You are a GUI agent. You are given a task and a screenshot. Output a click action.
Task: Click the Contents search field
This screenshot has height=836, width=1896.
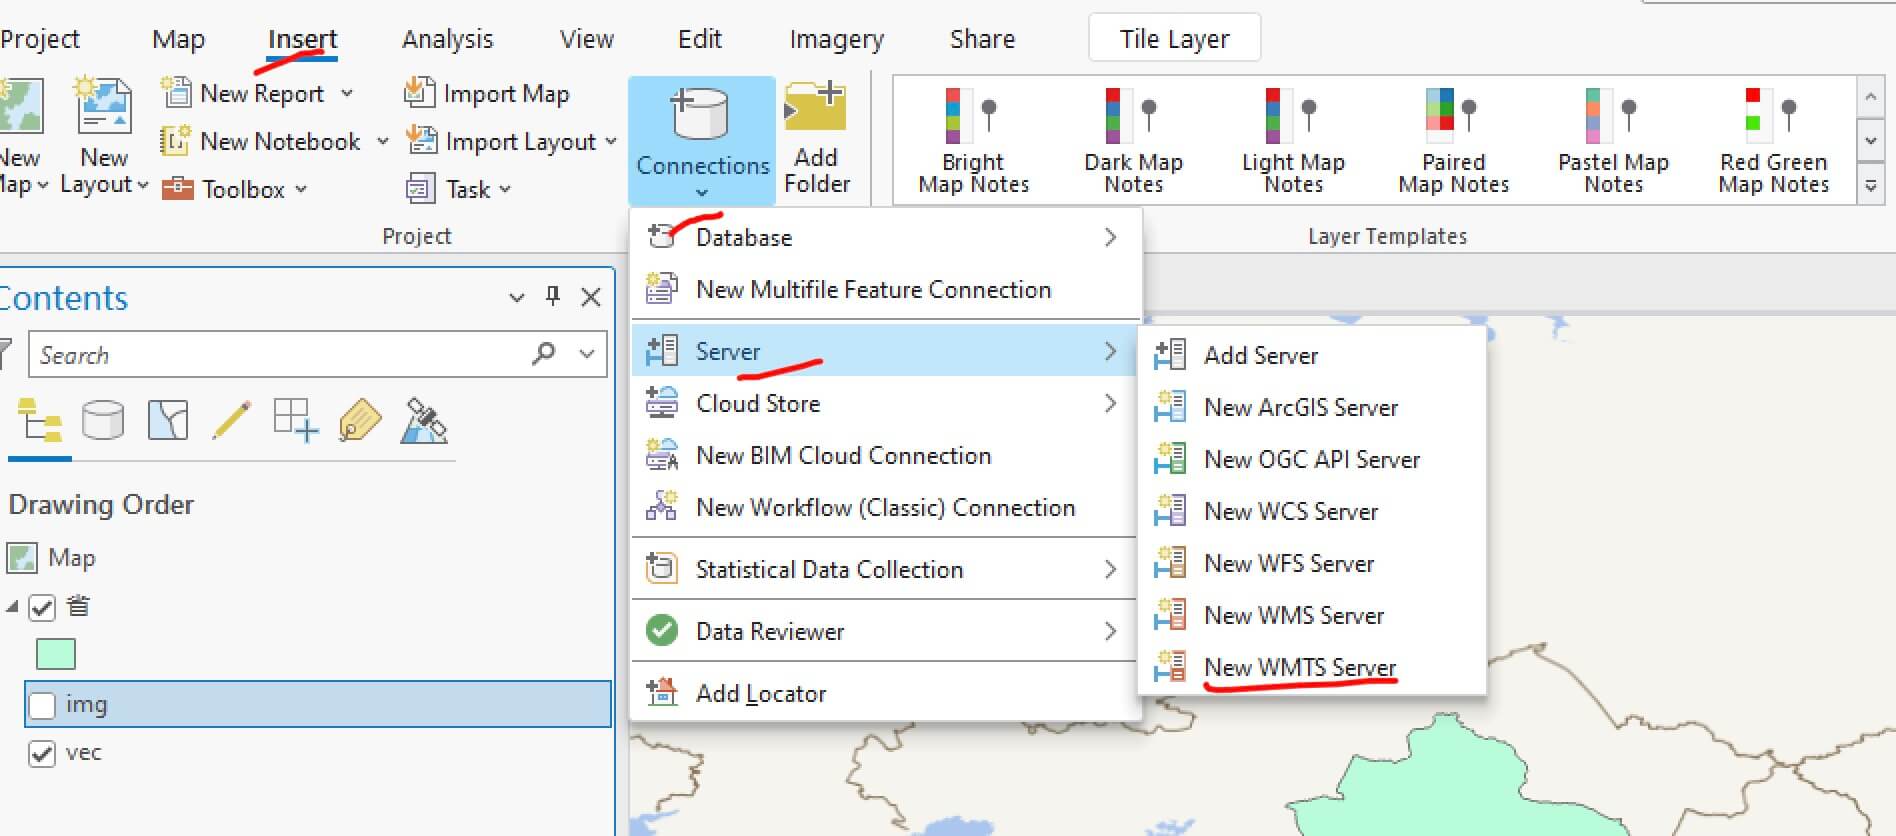coord(280,355)
